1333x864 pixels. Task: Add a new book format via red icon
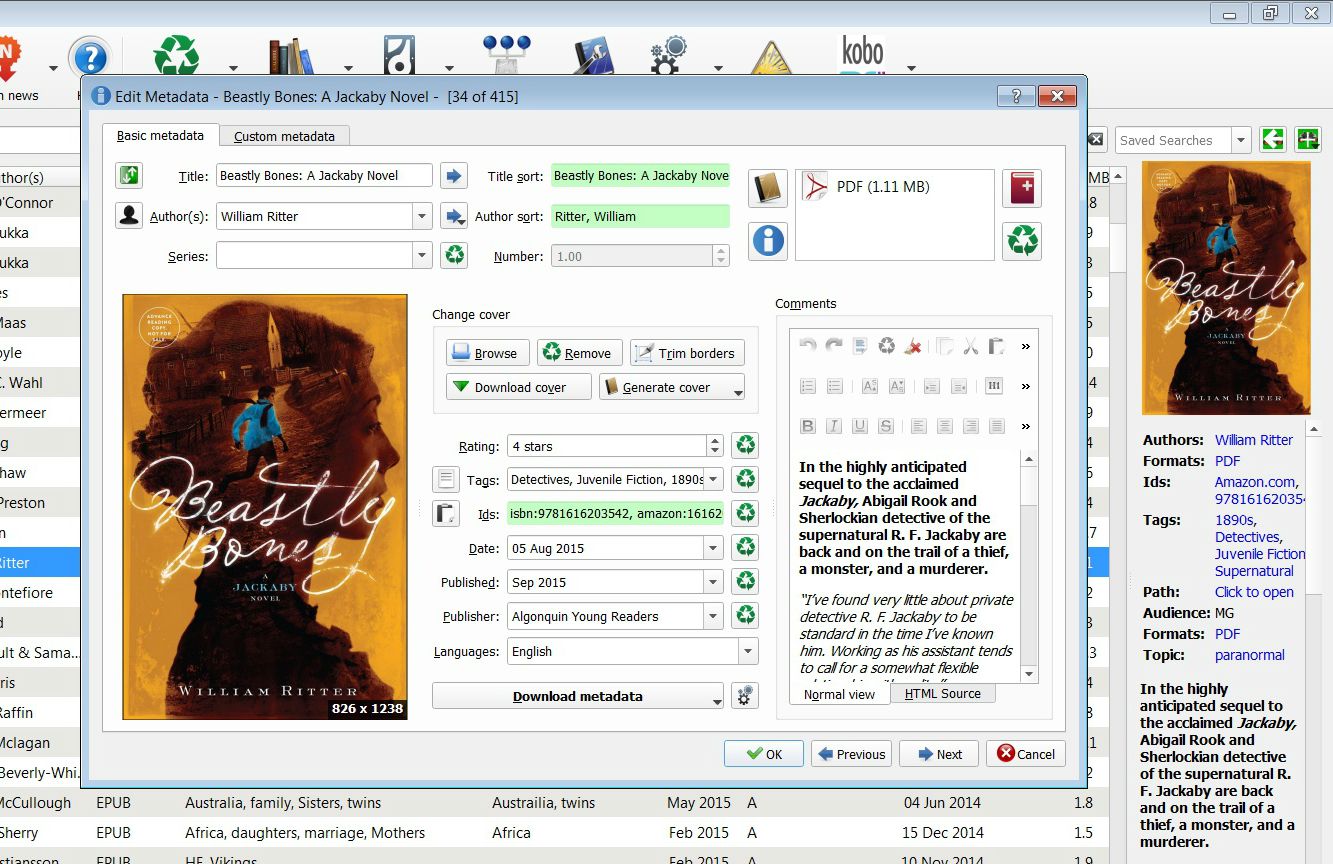coord(1021,187)
